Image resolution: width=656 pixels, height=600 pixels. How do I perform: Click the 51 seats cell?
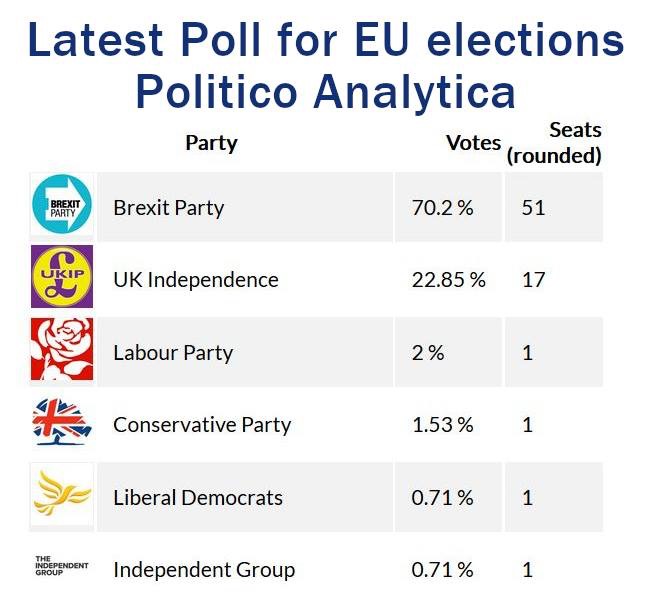pyautogui.click(x=534, y=208)
